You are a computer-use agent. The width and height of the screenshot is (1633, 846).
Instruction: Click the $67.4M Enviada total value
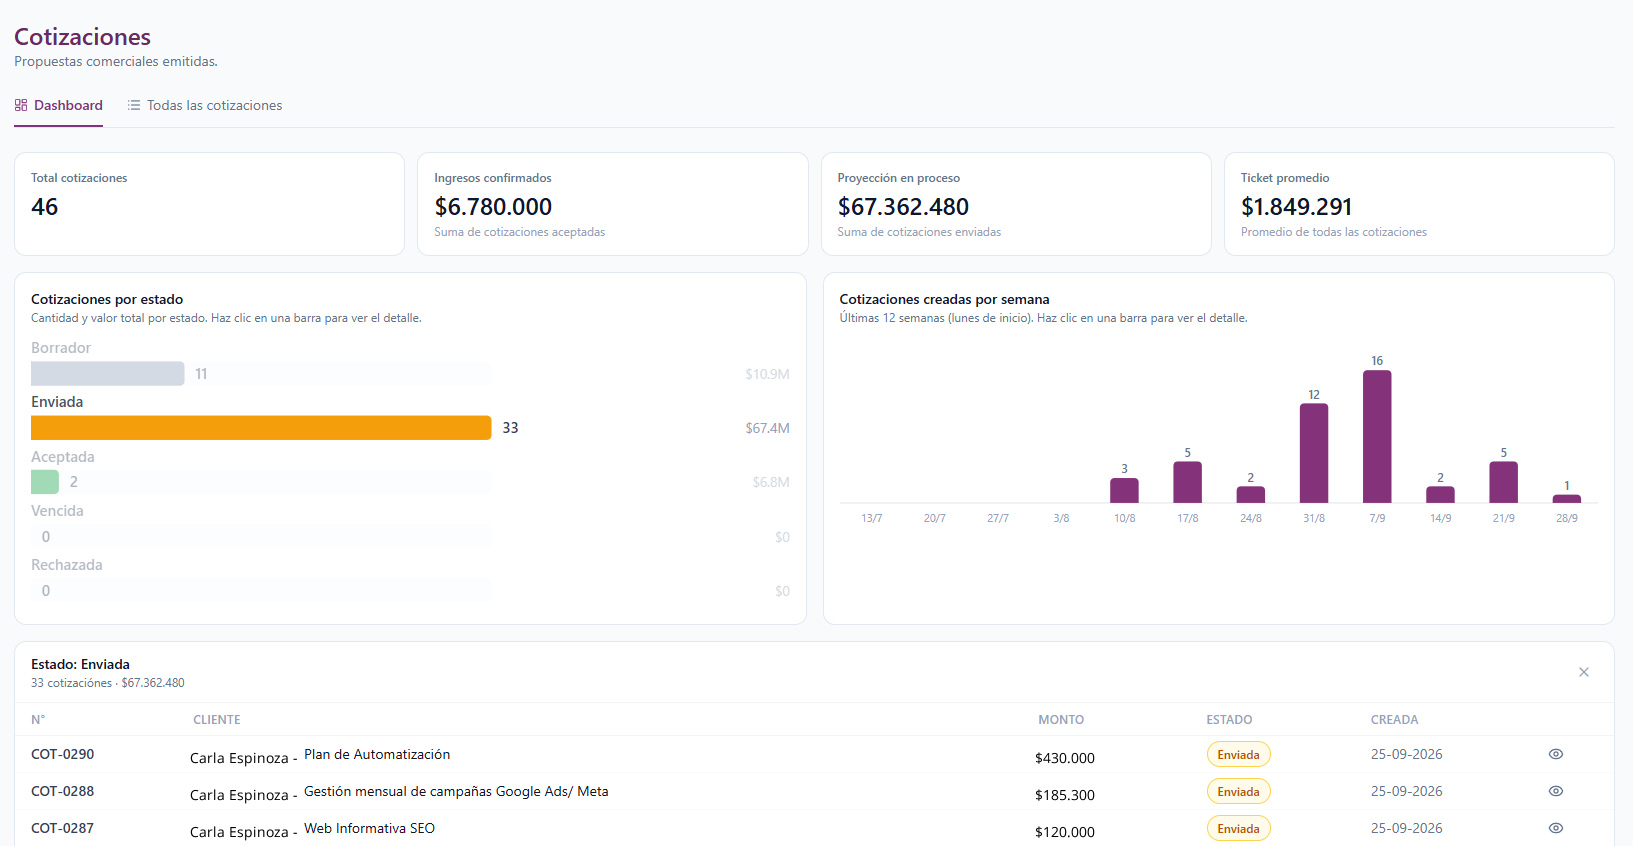pos(767,428)
